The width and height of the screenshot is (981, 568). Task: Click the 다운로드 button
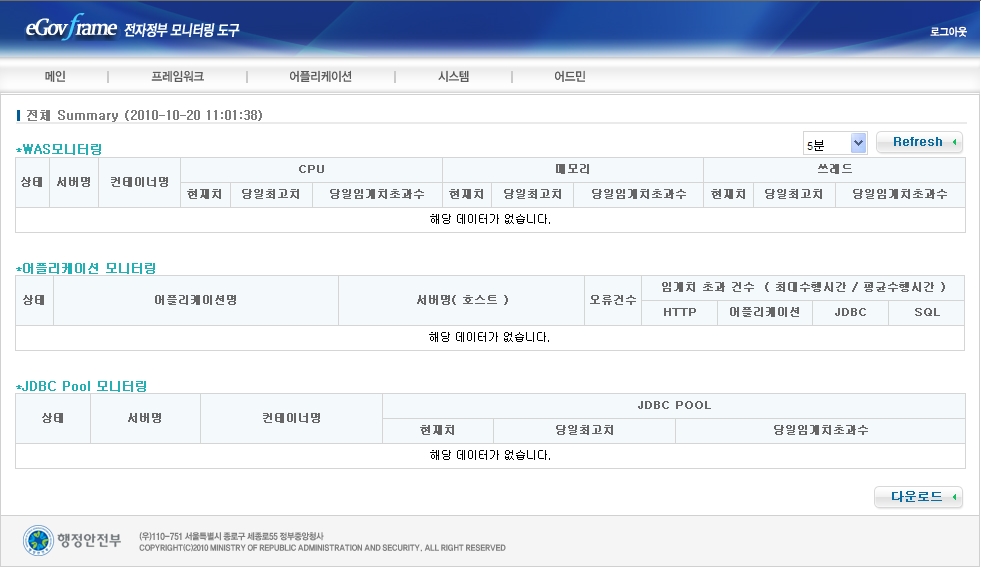[918, 497]
